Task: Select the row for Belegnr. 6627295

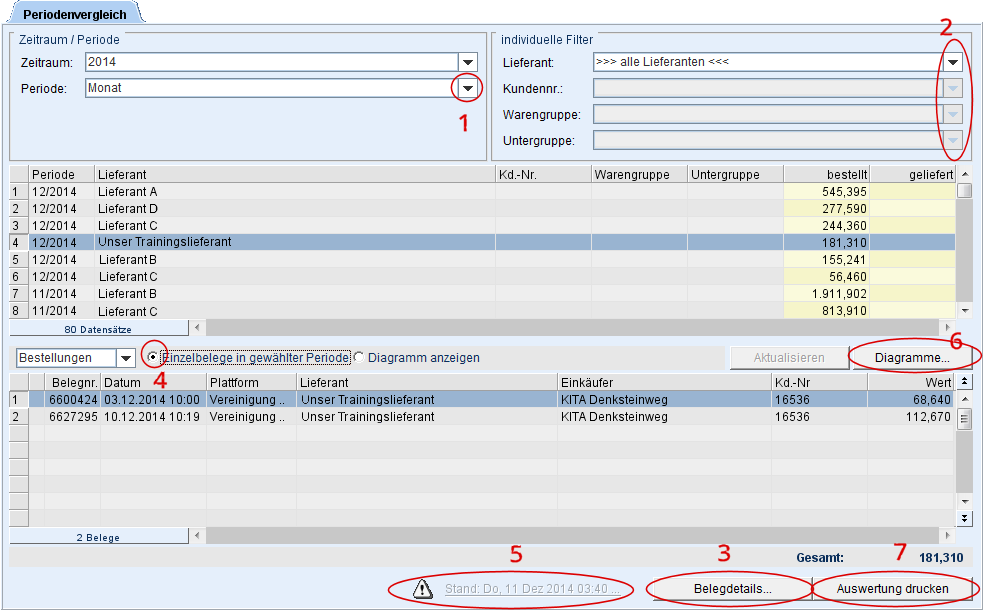Action: coord(73,416)
